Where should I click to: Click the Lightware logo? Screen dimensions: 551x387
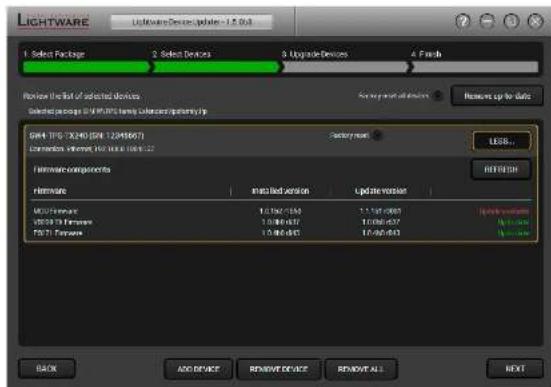tap(53, 20)
